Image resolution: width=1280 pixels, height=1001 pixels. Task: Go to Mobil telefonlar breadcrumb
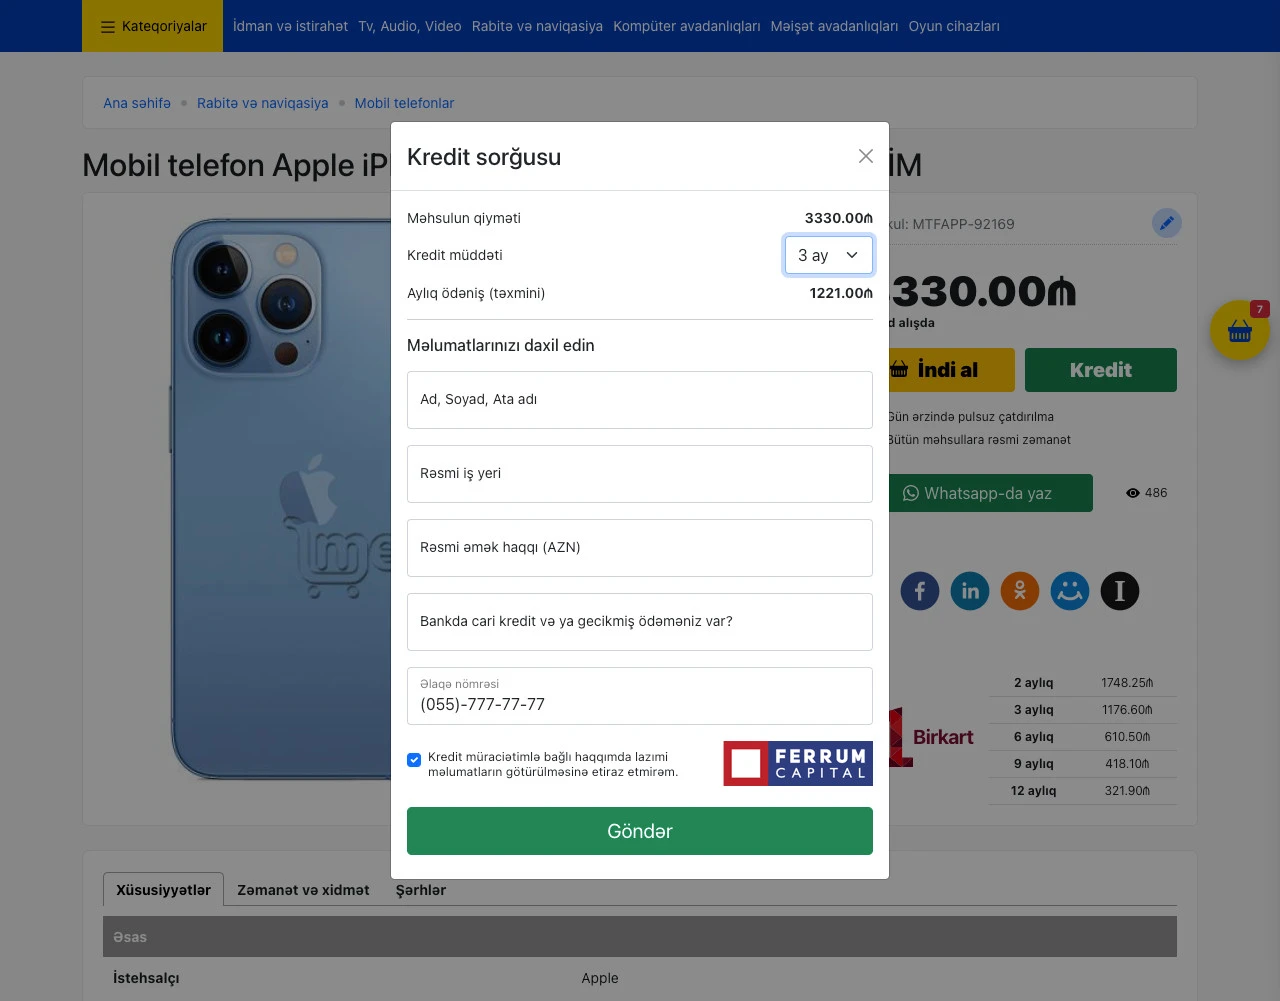click(x=404, y=103)
